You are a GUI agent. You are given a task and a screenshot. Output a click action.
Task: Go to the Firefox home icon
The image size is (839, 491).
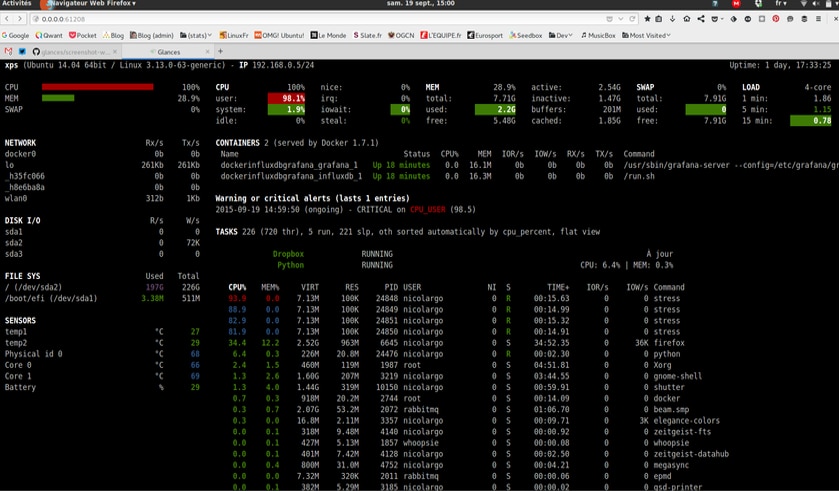687,19
